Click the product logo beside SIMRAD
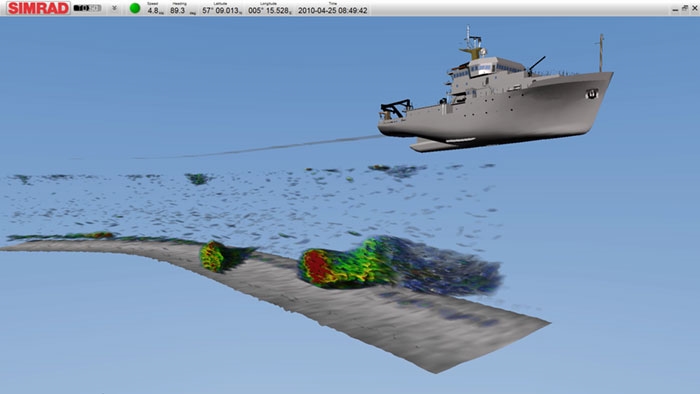This screenshot has height=394, width=700. point(88,8)
